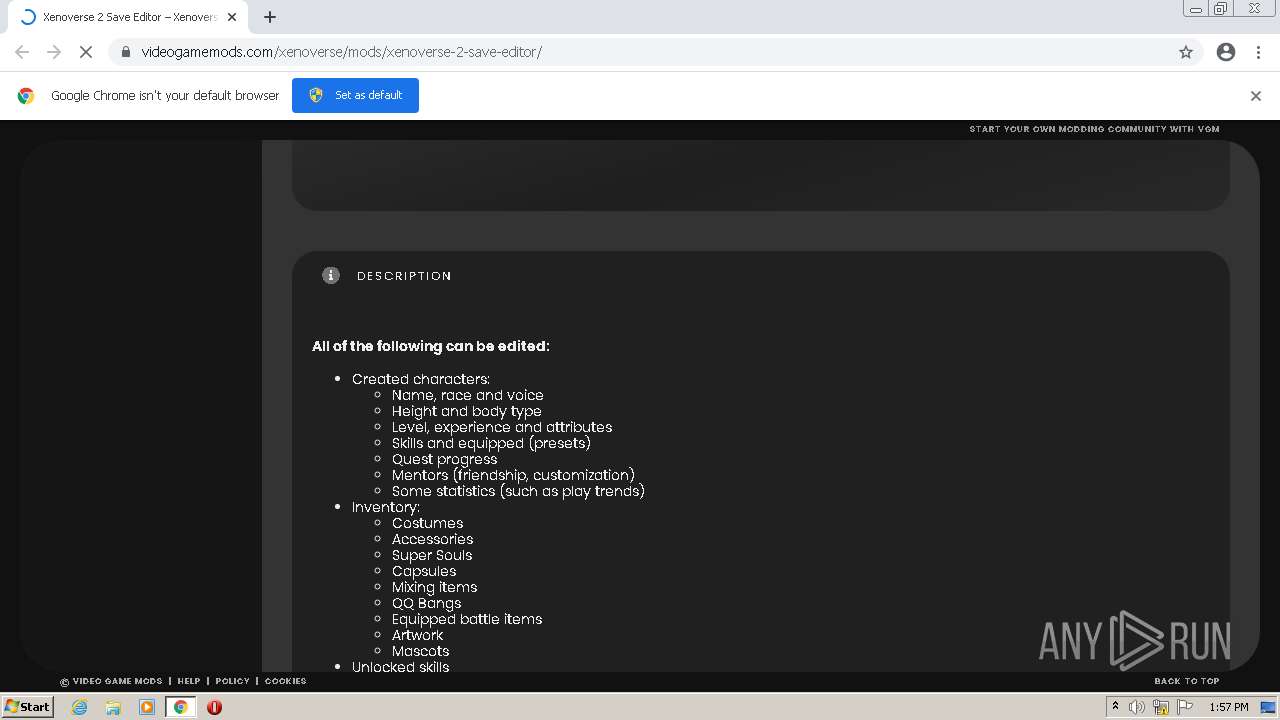Image resolution: width=1280 pixels, height=720 pixels.
Task: Open the Chrome three-dot menu
Action: point(1258,52)
